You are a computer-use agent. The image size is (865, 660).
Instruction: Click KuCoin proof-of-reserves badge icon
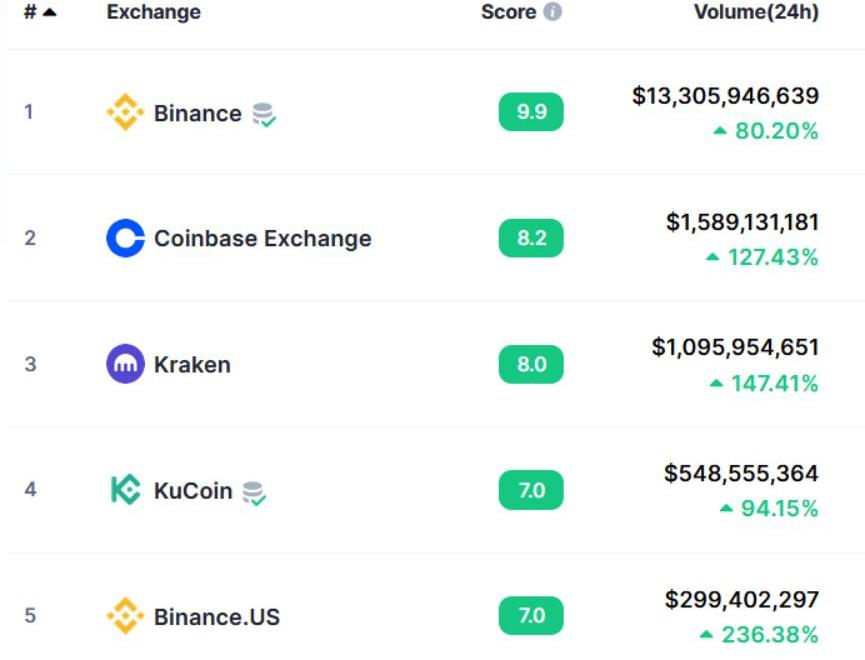coord(255,492)
